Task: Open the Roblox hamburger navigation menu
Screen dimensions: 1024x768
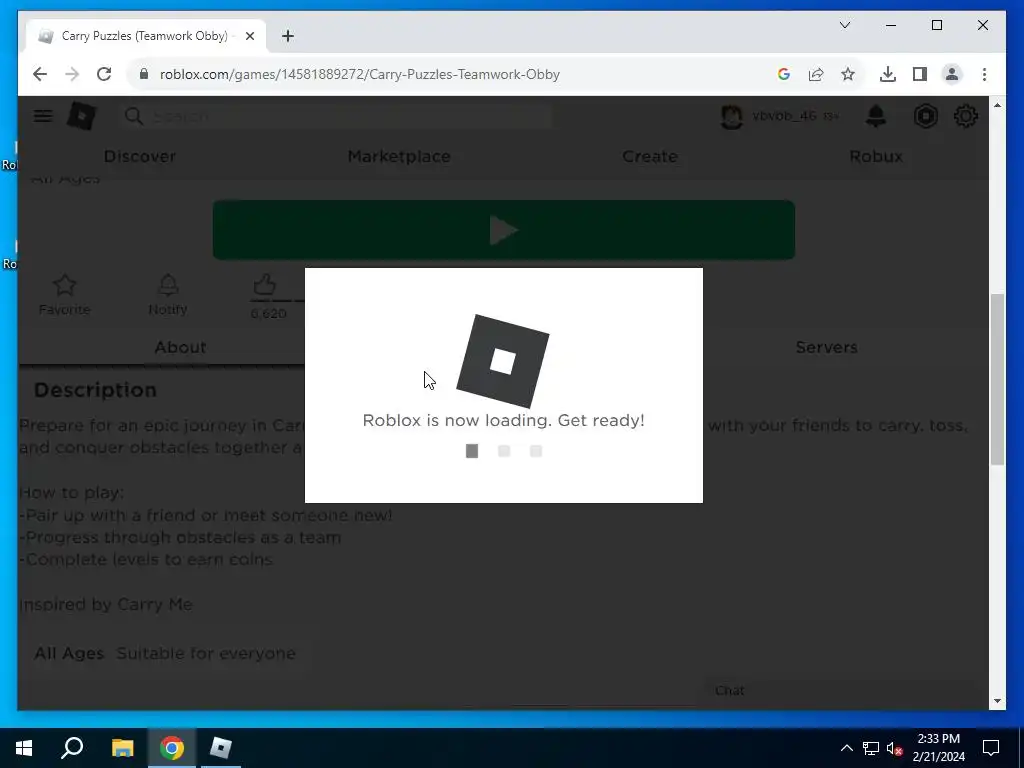Action: click(43, 116)
